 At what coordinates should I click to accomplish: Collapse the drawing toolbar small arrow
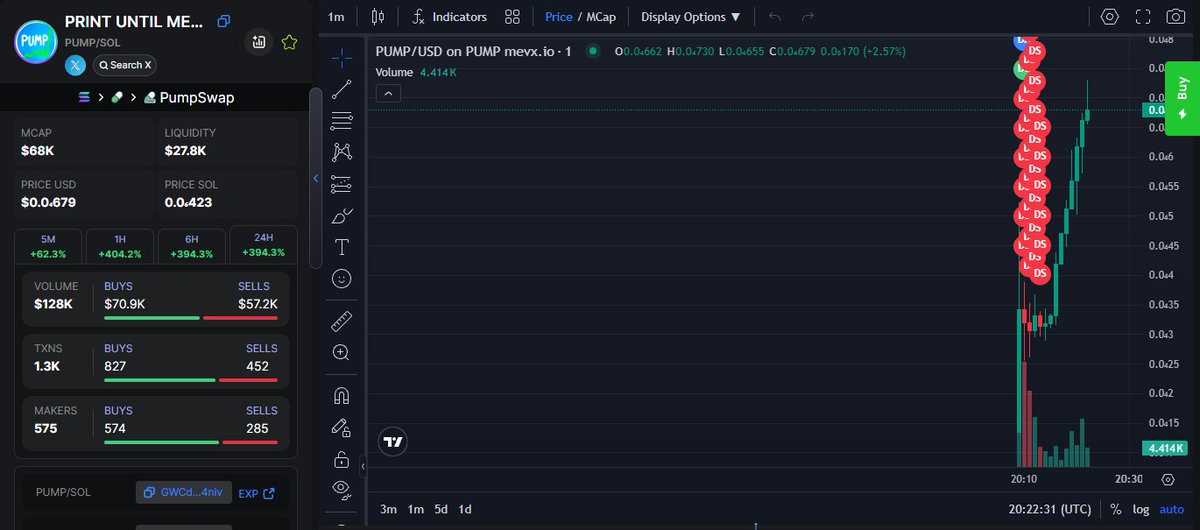click(x=363, y=466)
